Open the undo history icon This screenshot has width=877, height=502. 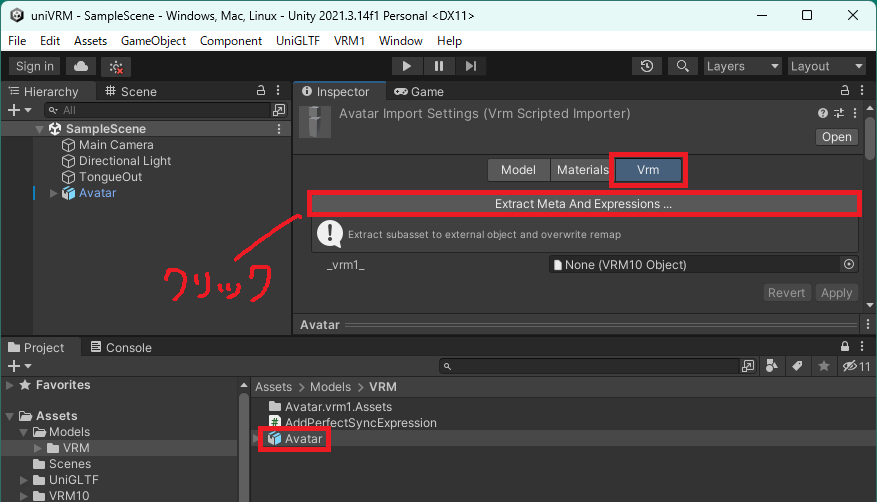click(x=647, y=66)
